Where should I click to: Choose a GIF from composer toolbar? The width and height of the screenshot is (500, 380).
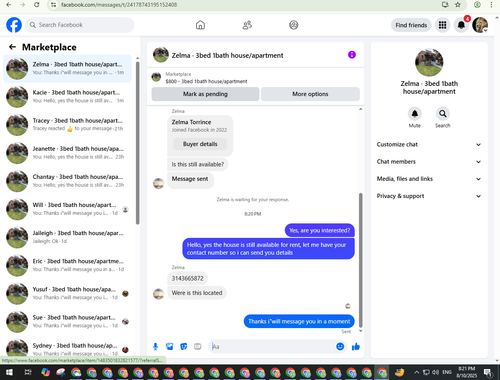(198, 347)
